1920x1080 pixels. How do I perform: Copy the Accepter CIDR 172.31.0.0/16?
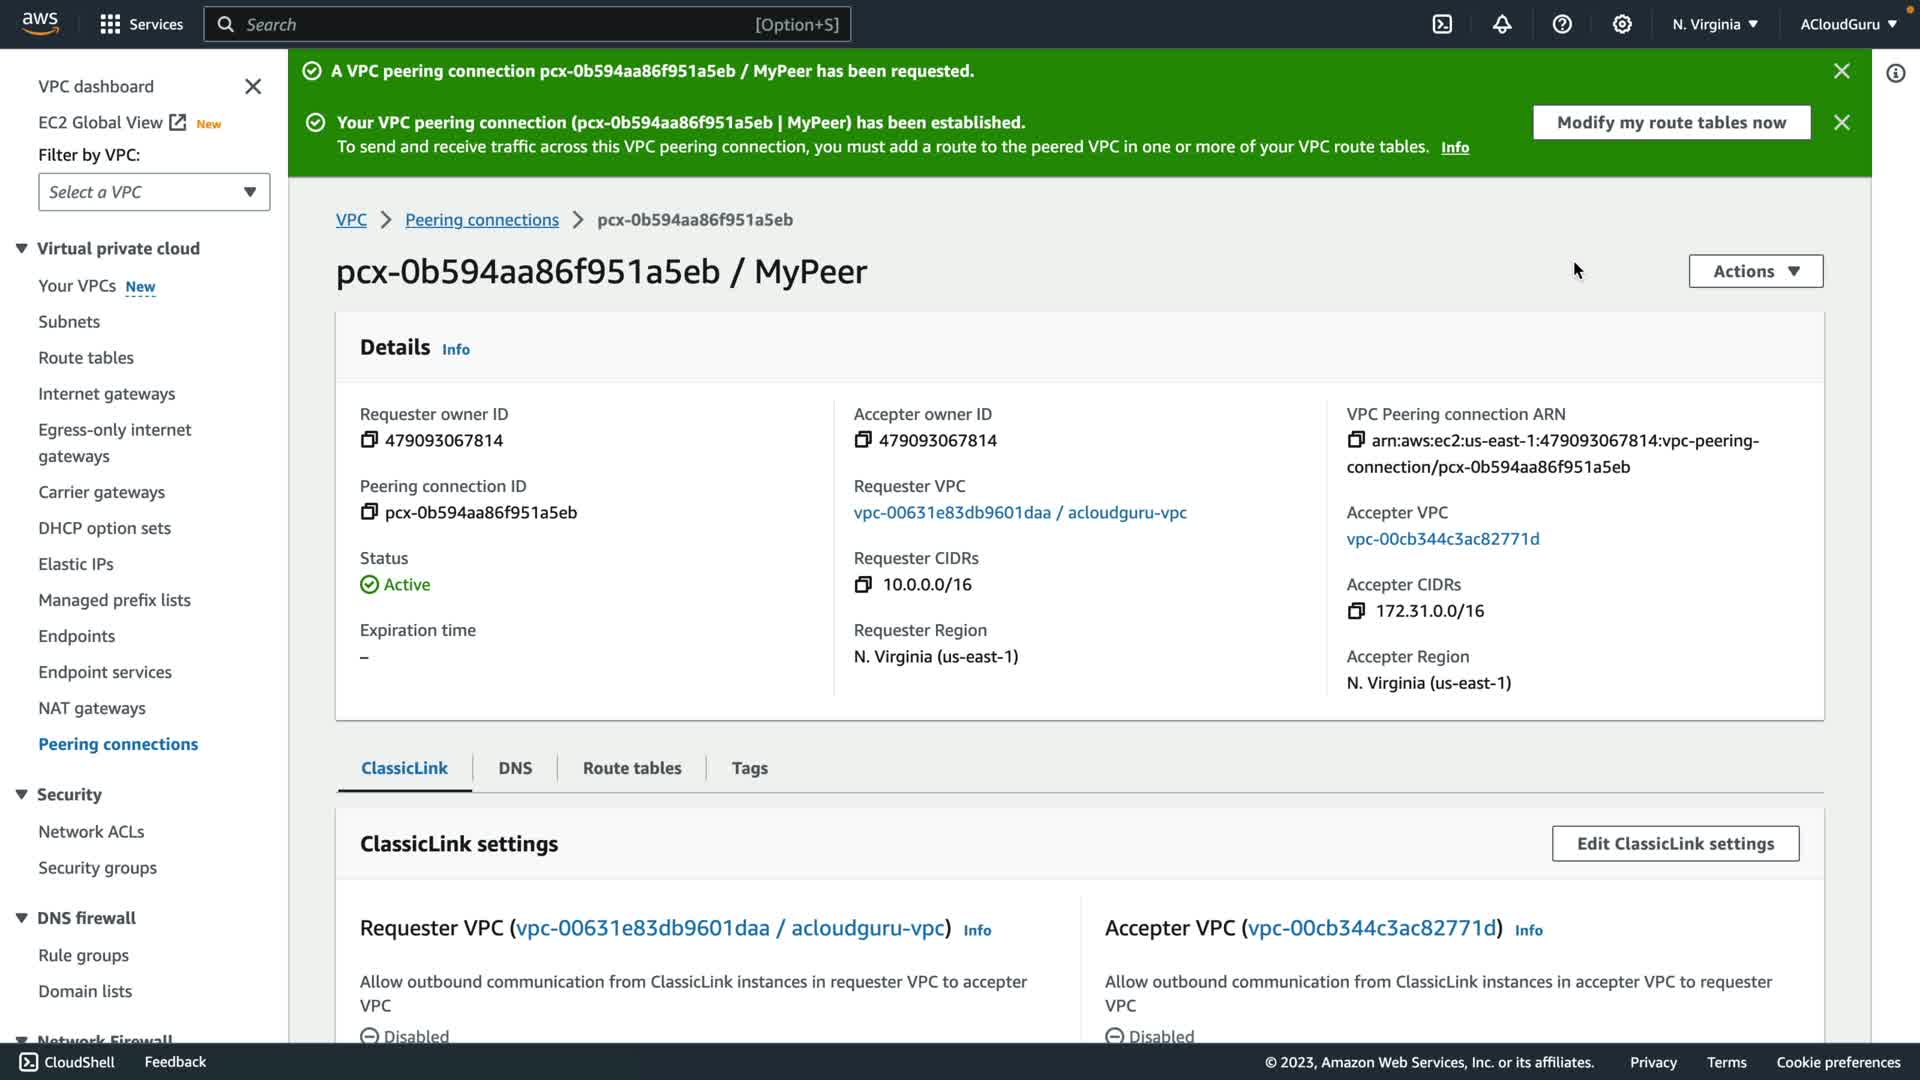[1356, 611]
